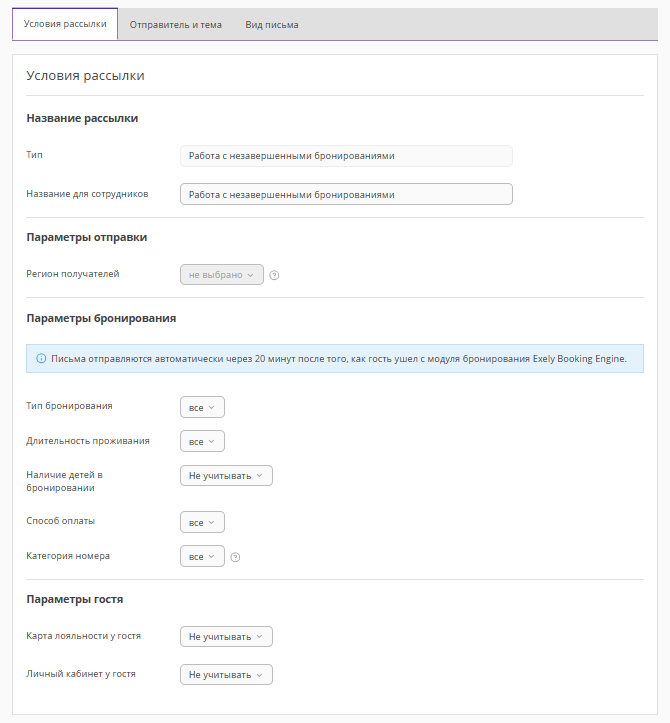
Task: Select the Способ оплаты dropdown
Action: (x=202, y=522)
